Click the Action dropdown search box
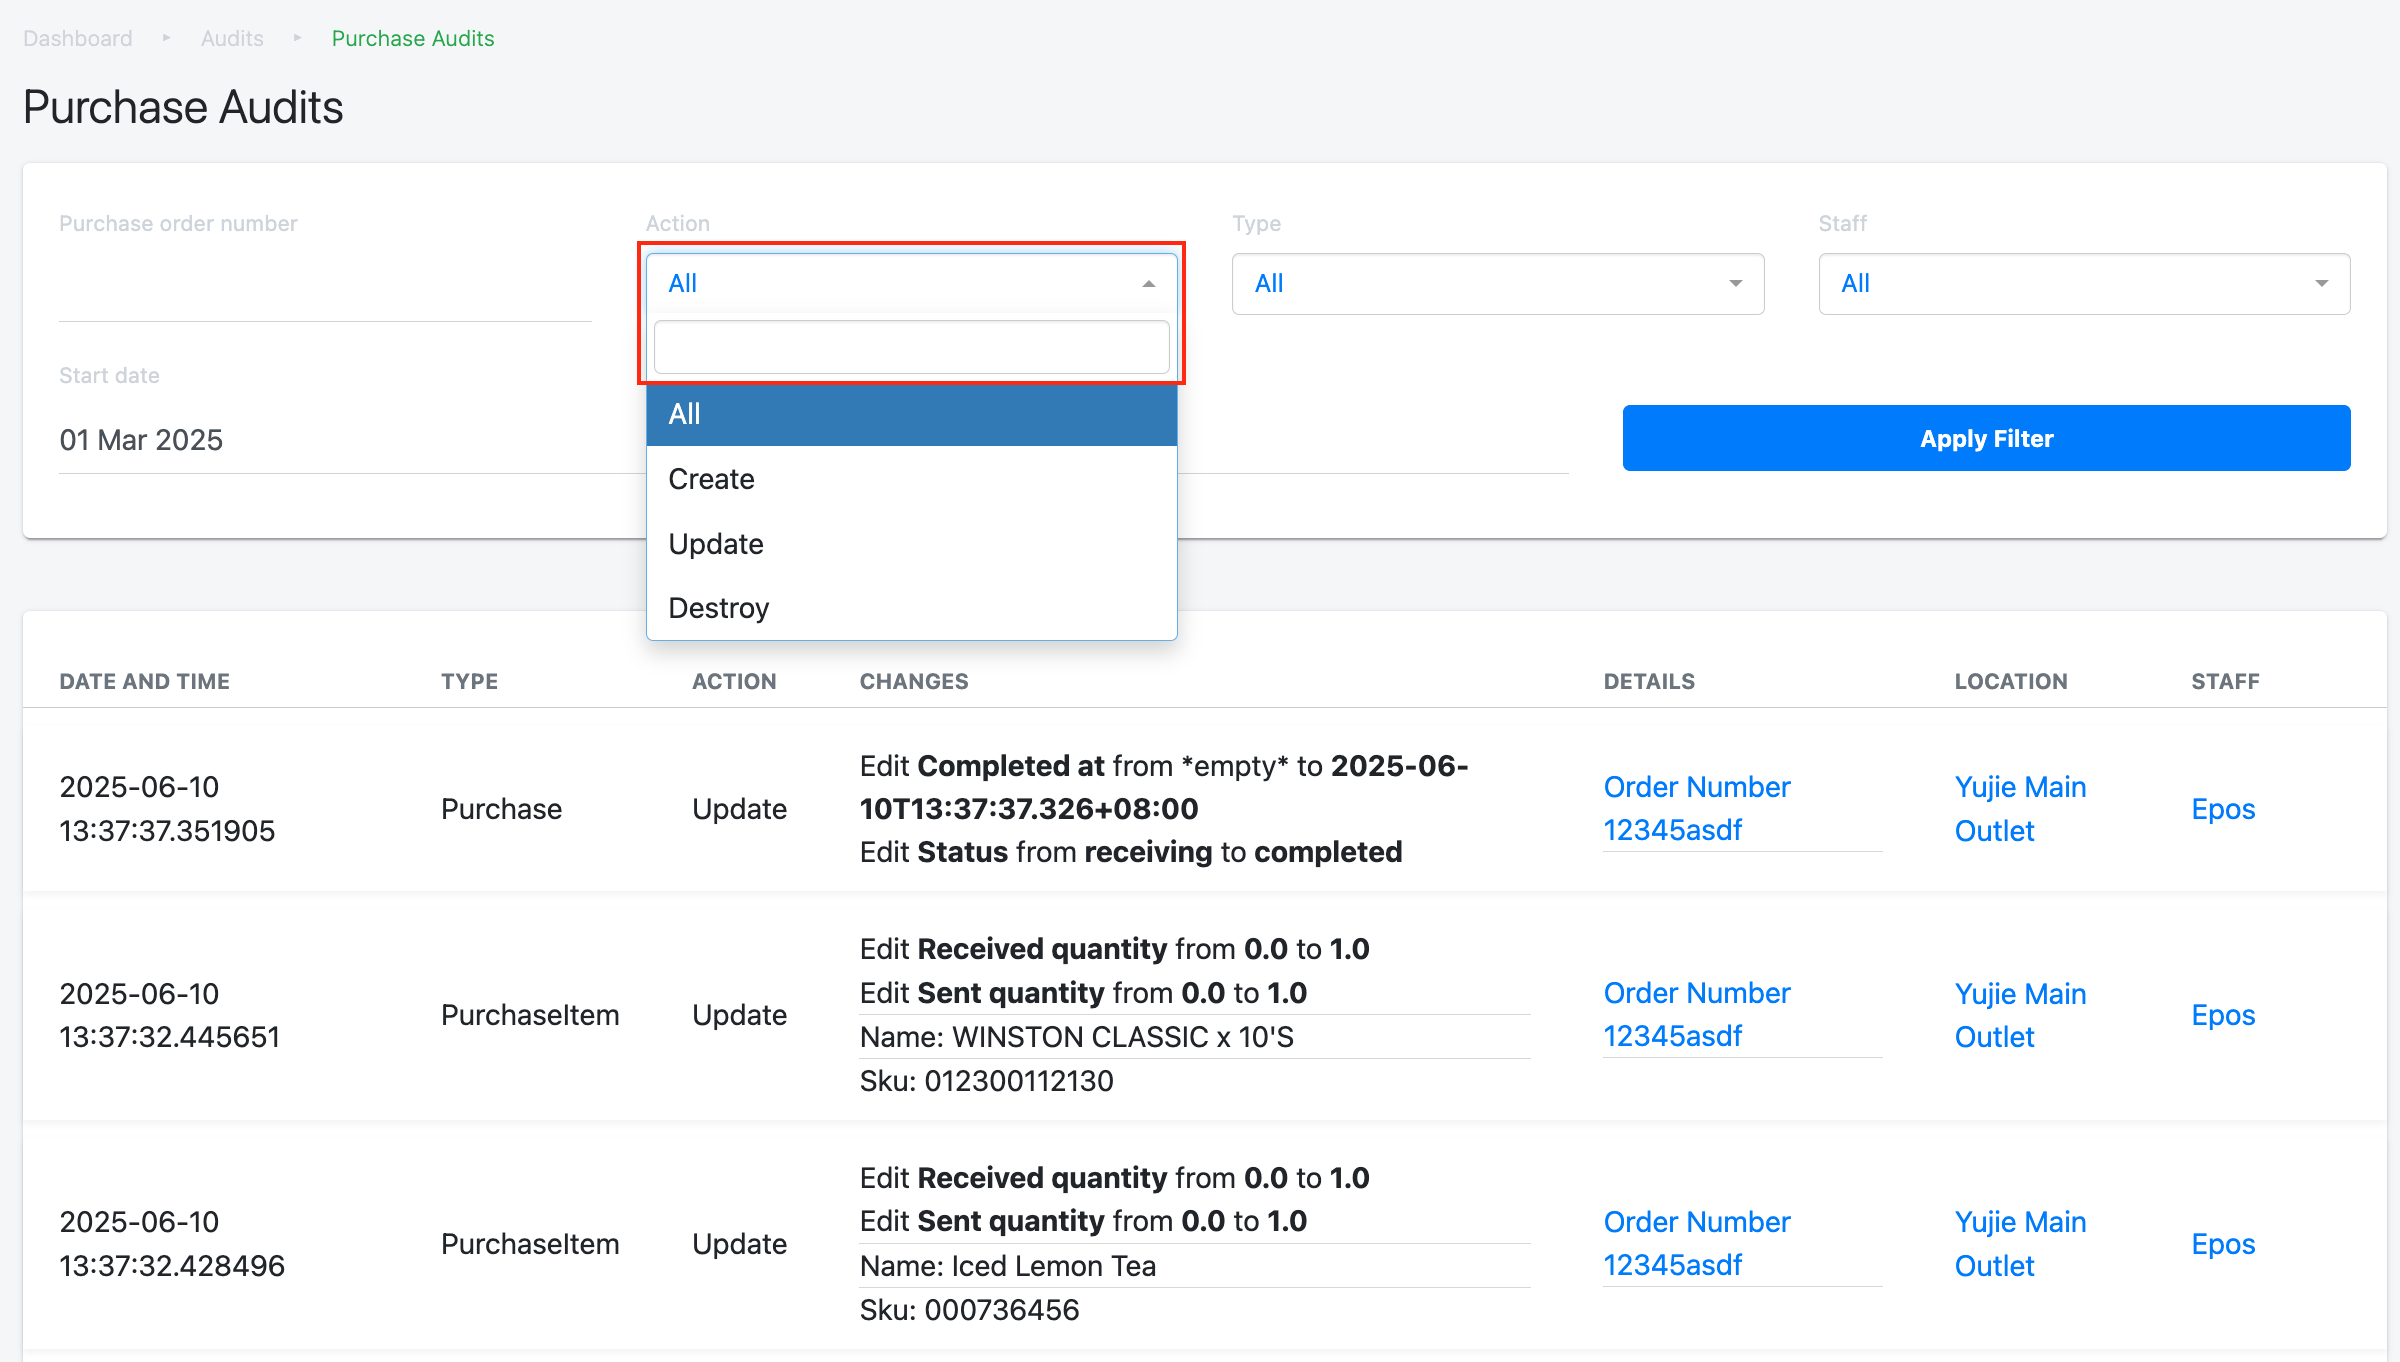 point(911,347)
